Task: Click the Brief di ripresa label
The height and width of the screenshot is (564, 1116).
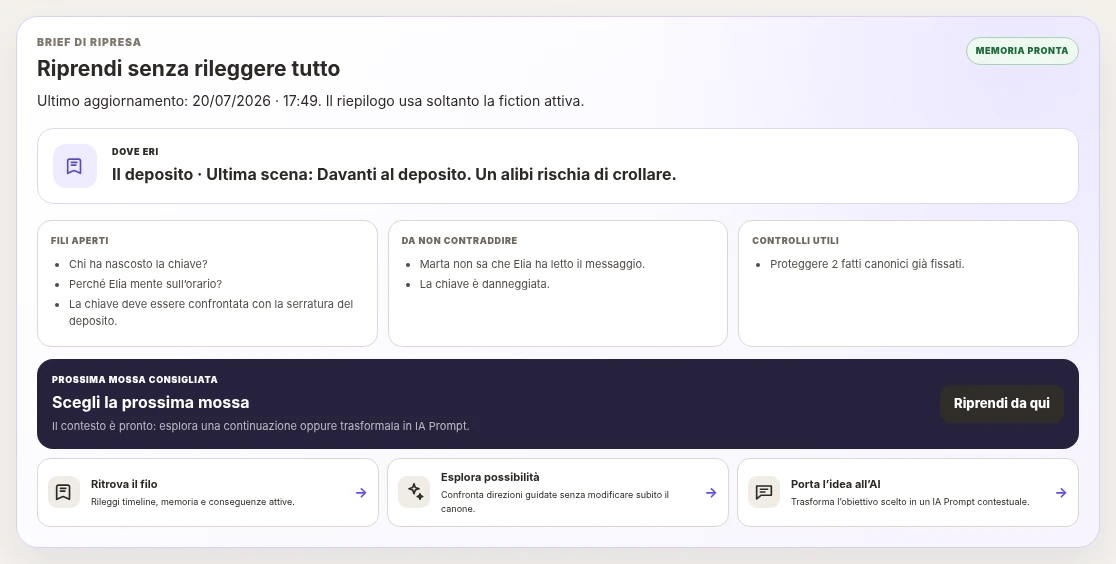Action: [89, 42]
